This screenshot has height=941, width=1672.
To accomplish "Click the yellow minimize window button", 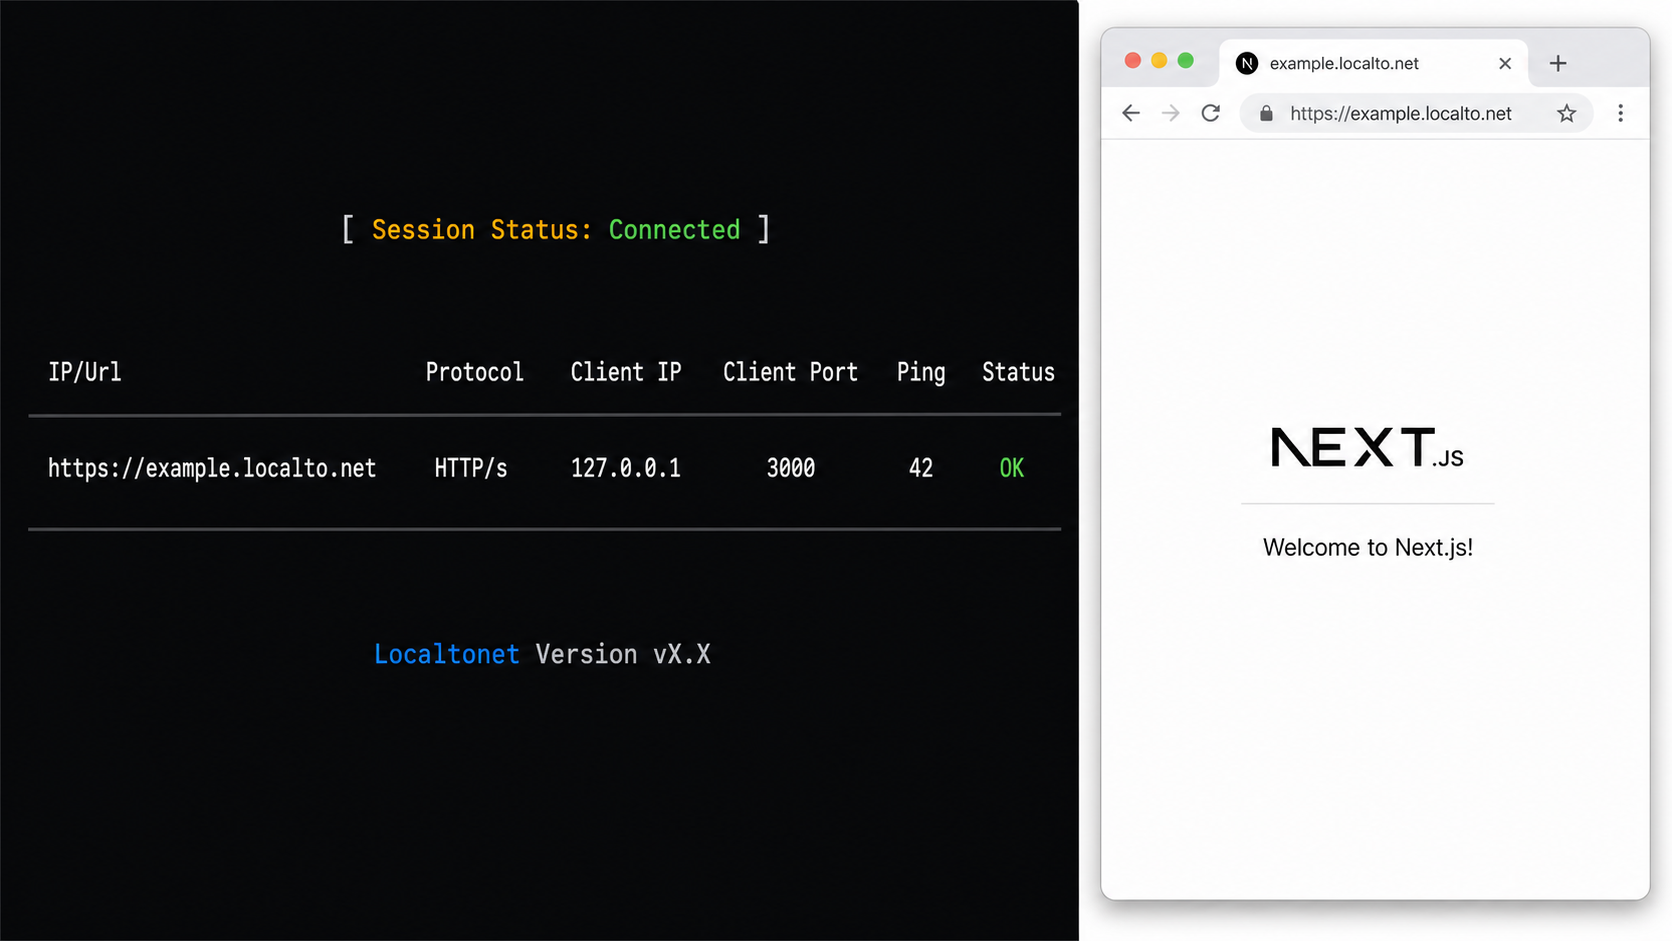I will (1159, 61).
